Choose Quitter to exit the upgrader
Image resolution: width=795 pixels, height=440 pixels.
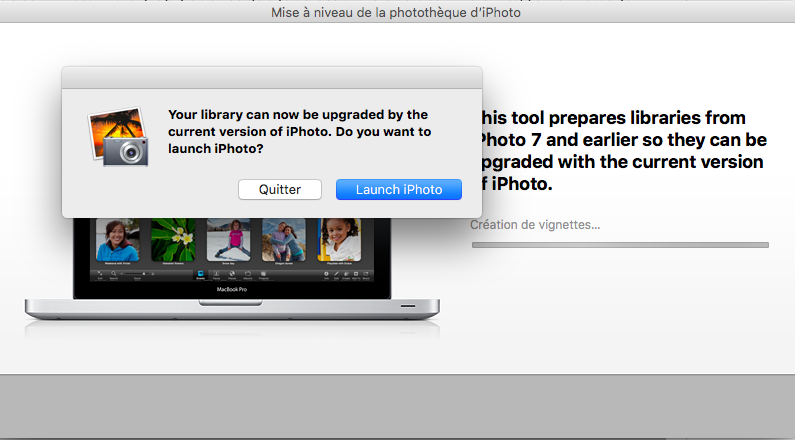pyautogui.click(x=280, y=189)
